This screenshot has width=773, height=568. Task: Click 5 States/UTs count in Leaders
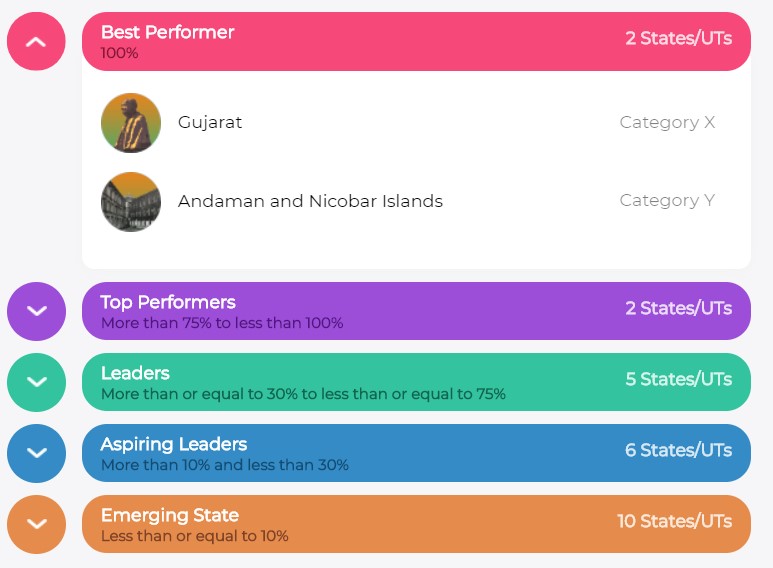678,379
